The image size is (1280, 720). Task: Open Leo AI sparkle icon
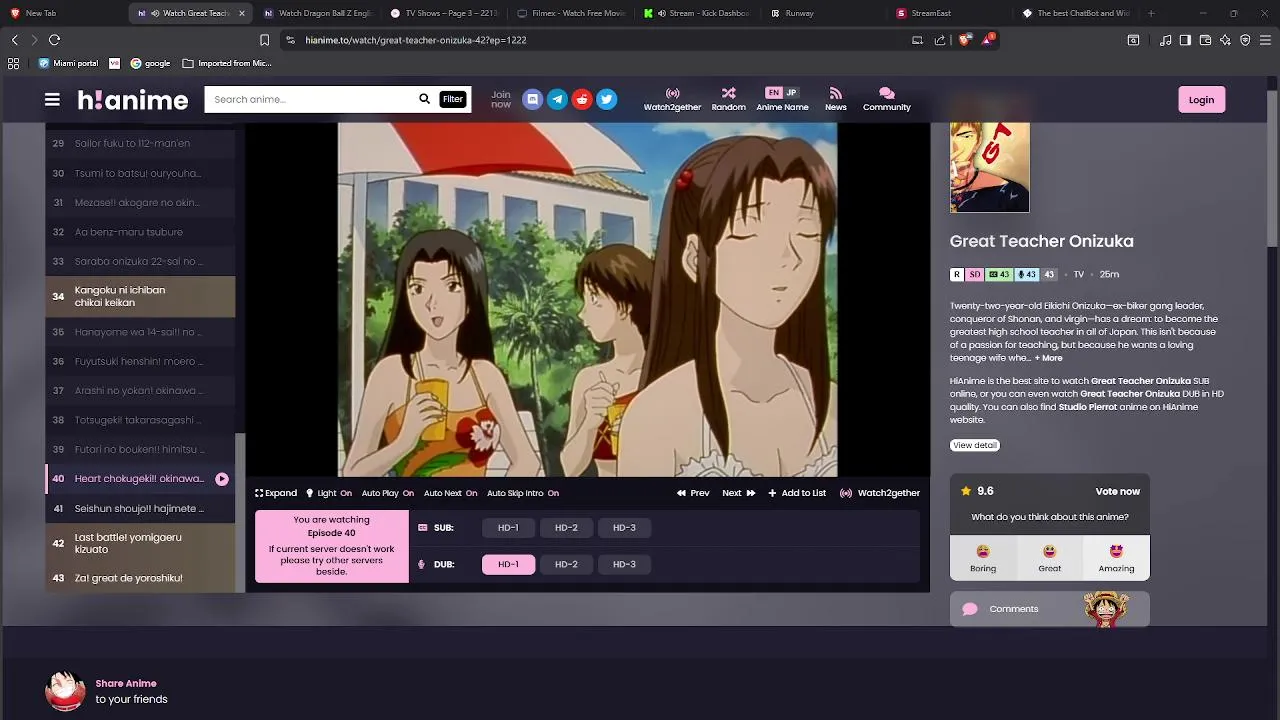click(x=1226, y=40)
